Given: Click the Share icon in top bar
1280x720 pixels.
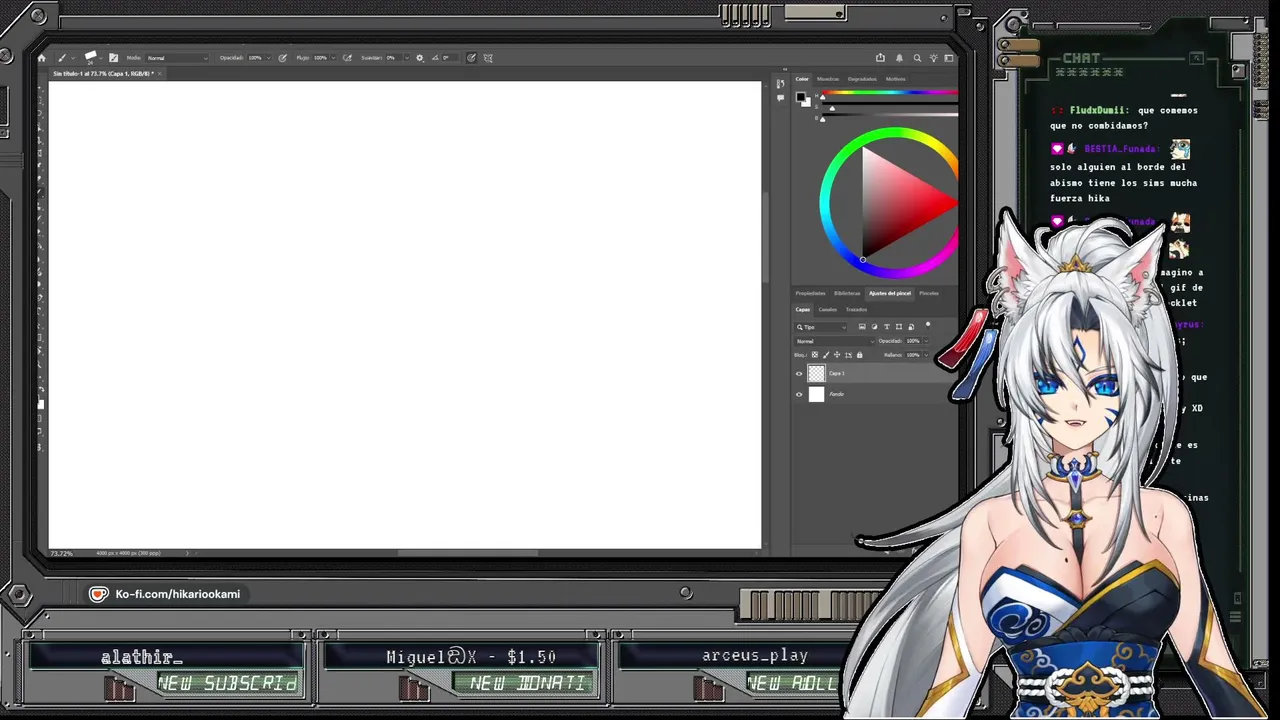Looking at the screenshot, I should click(880, 58).
